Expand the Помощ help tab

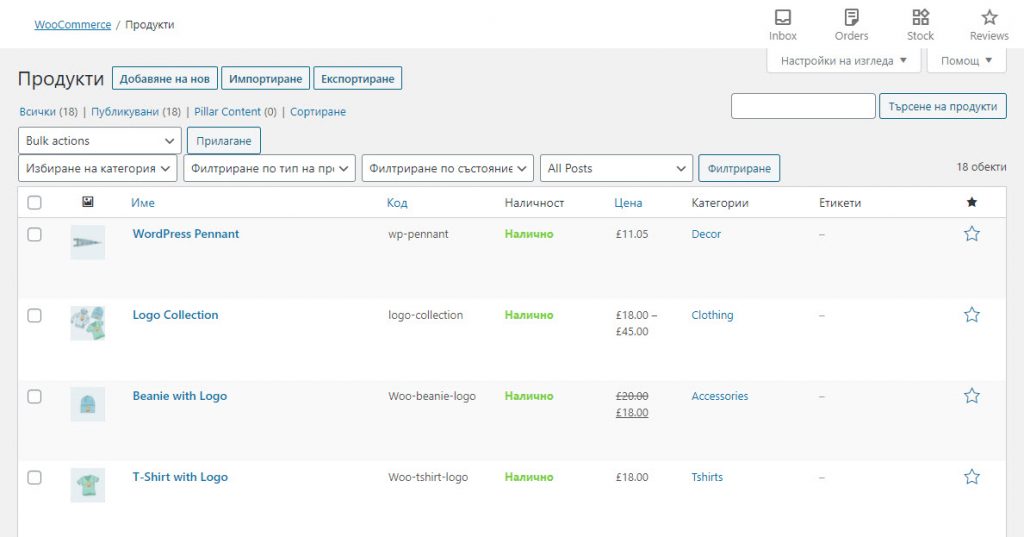(967, 61)
